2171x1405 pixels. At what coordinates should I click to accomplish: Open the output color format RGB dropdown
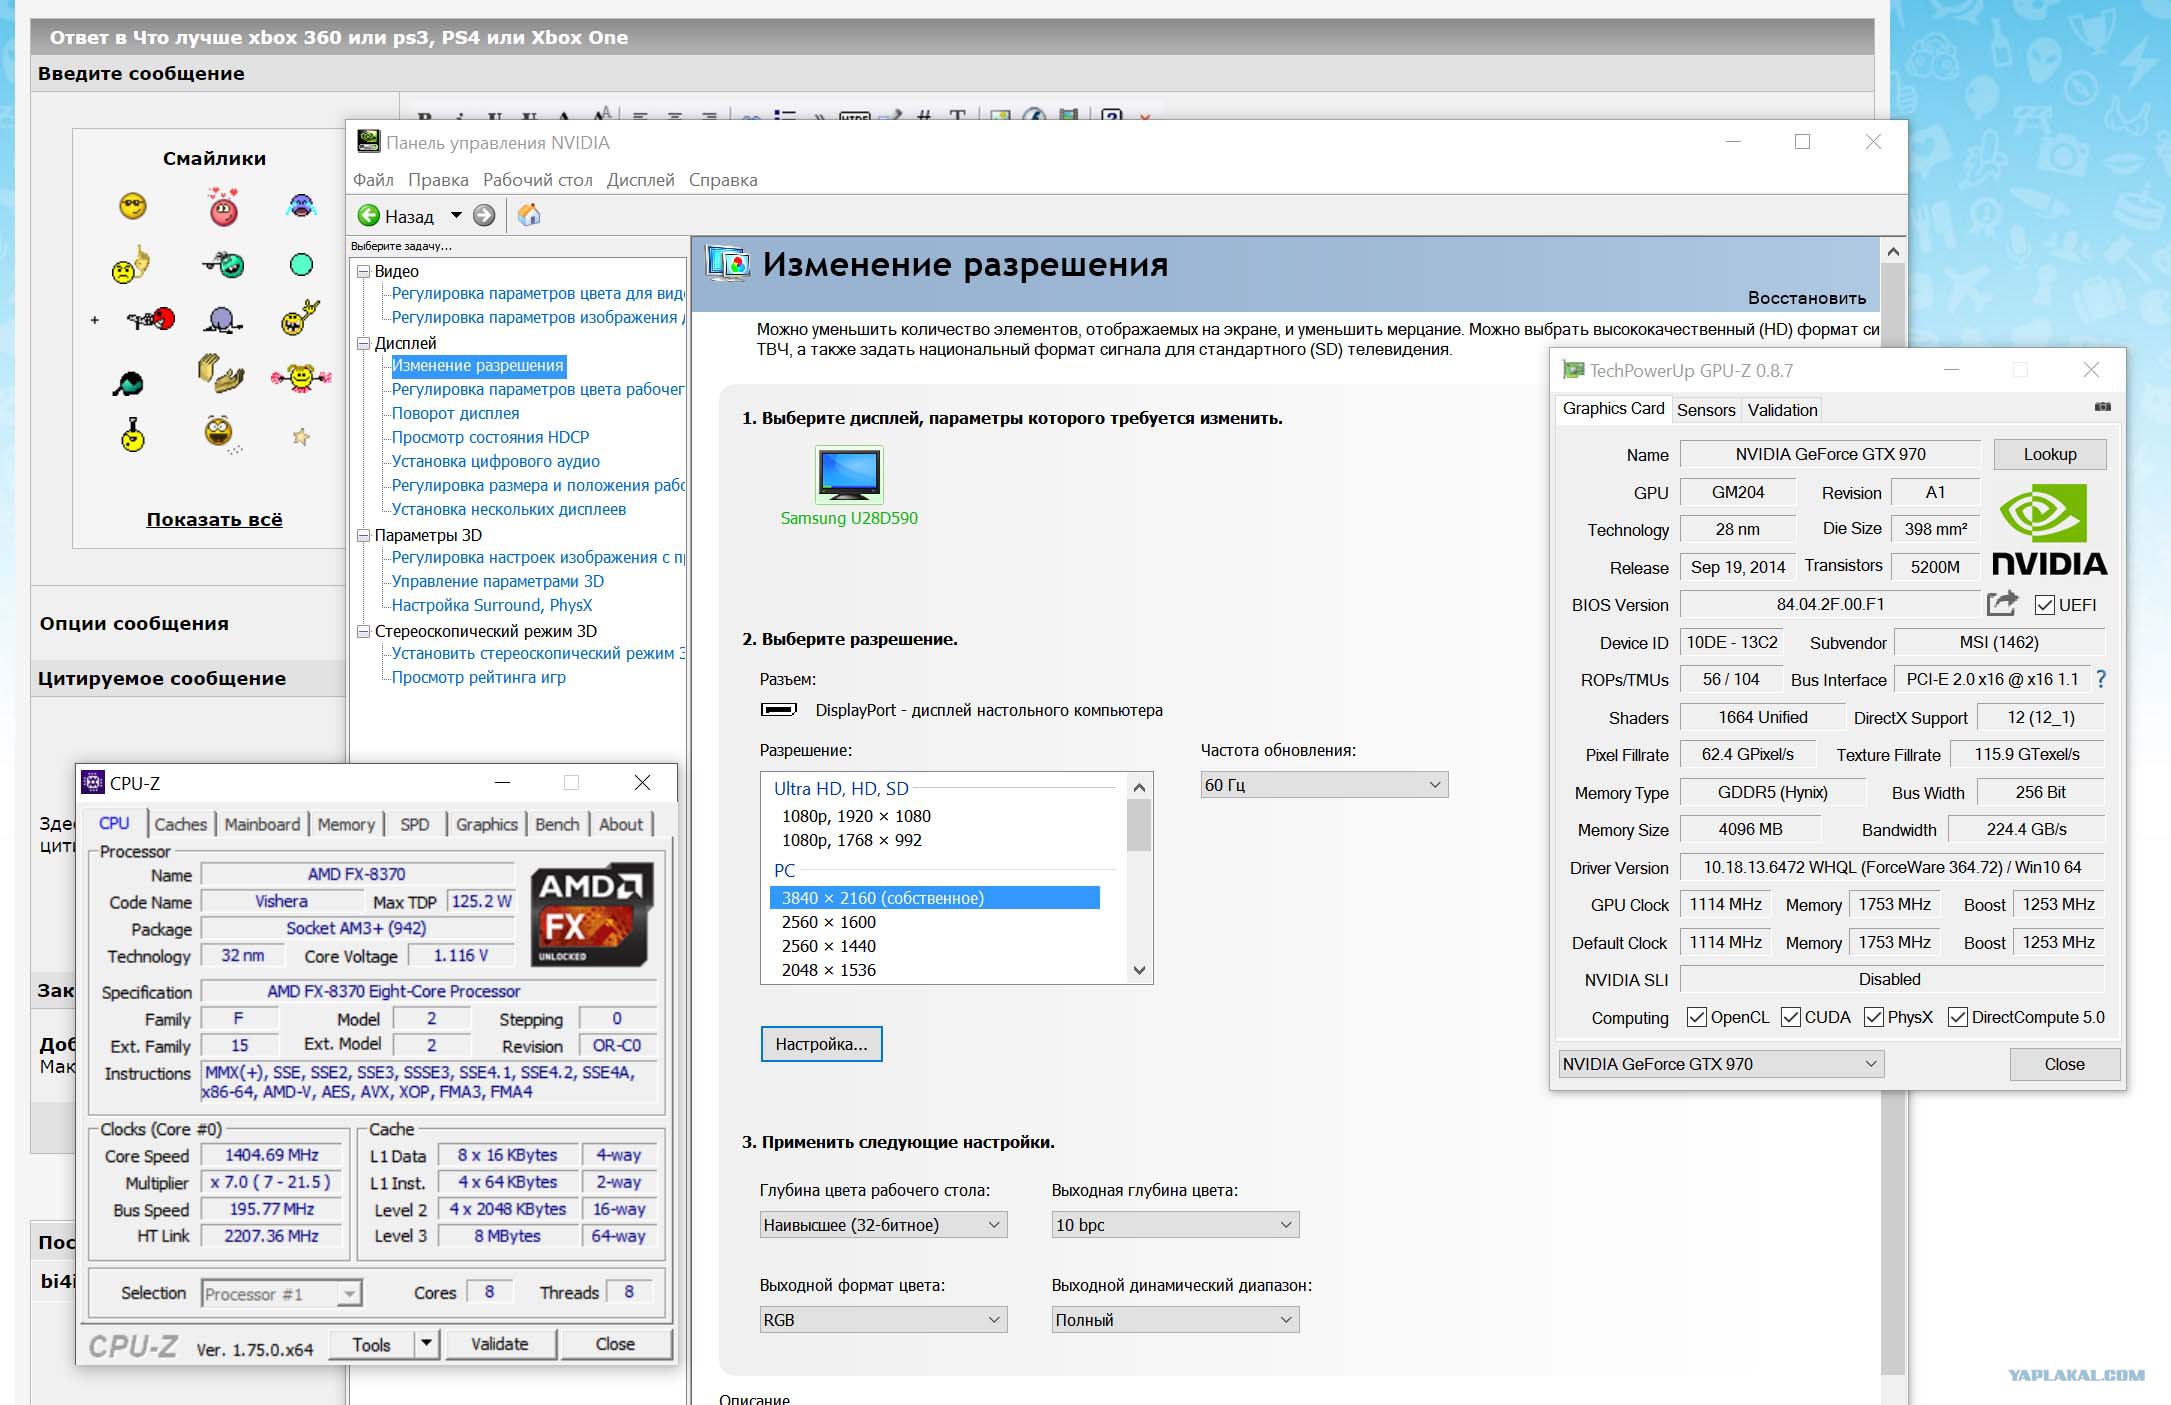tap(883, 1320)
